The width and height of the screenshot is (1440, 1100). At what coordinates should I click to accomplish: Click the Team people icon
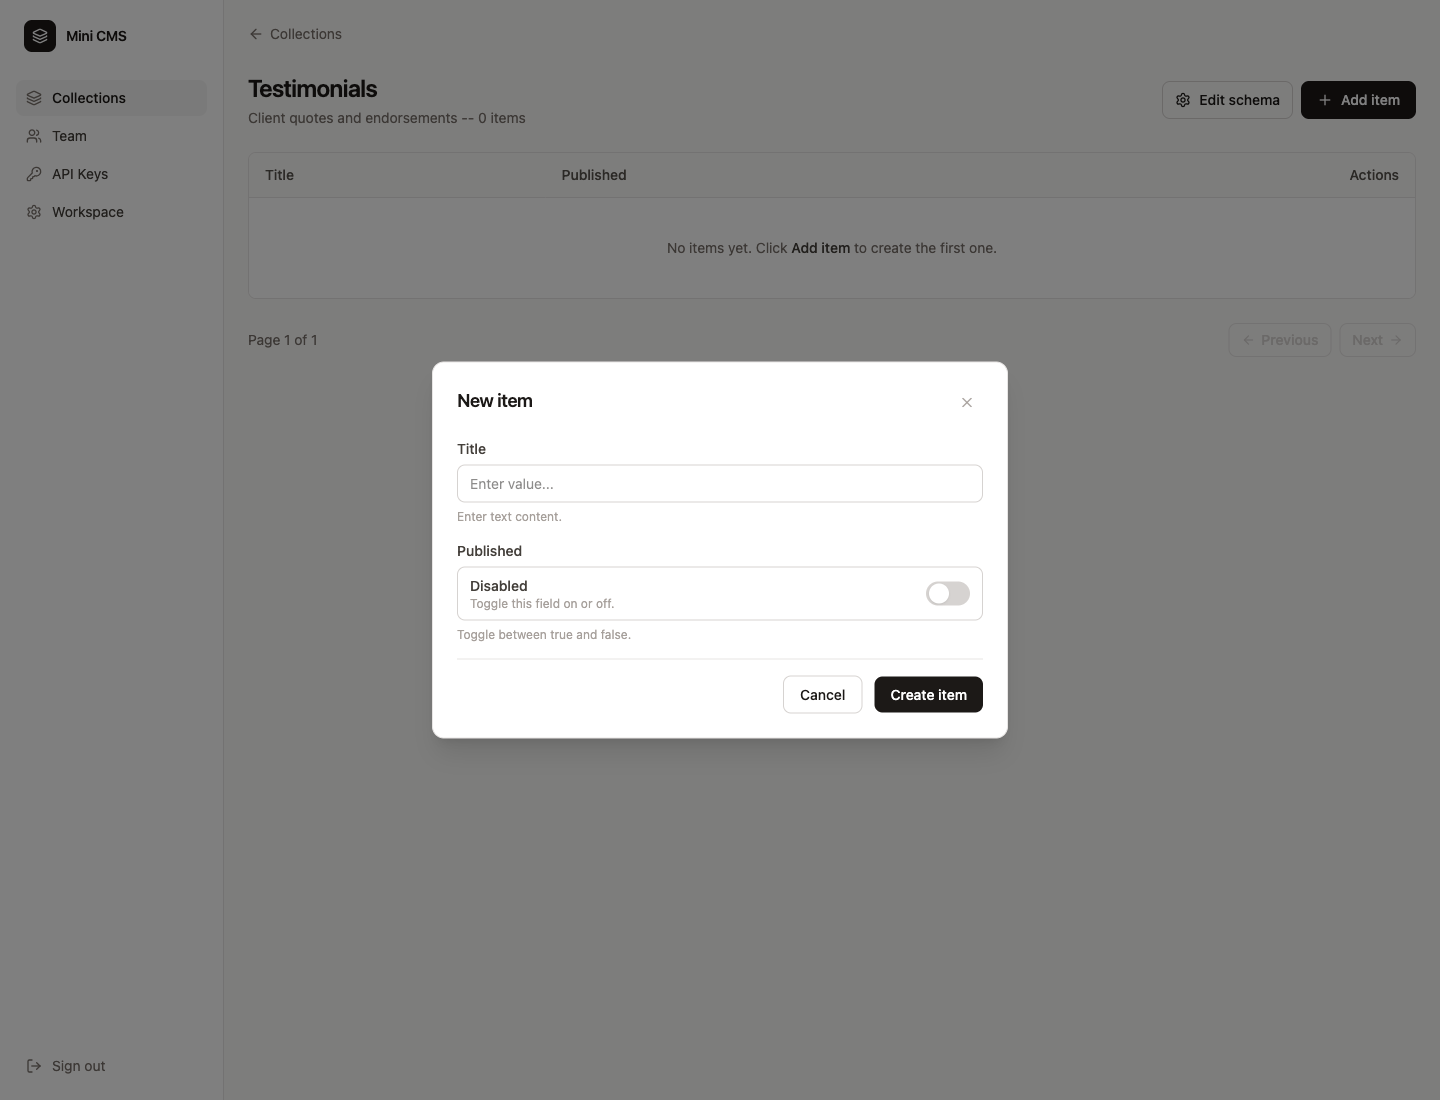[34, 136]
